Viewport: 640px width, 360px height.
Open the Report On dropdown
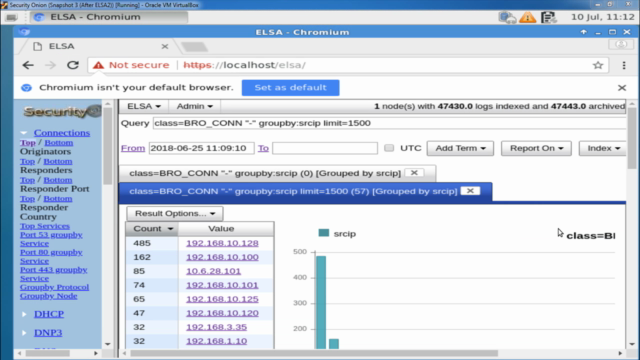pyautogui.click(x=536, y=148)
